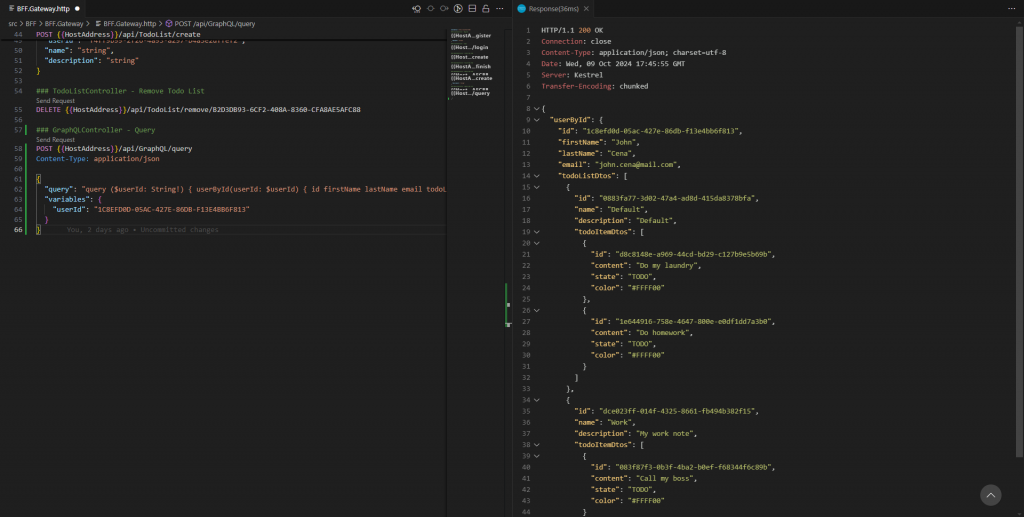Jump to '/query' request in minimap
This screenshot has height=517, width=1024.
point(470,93)
